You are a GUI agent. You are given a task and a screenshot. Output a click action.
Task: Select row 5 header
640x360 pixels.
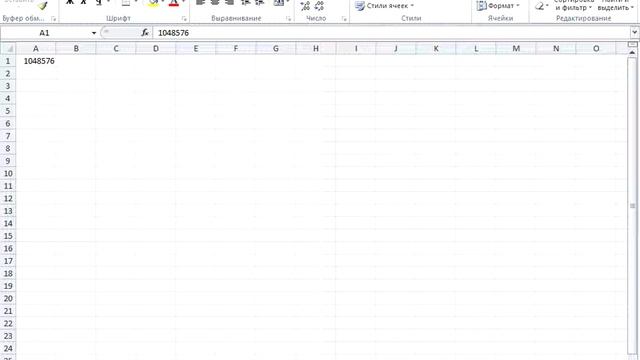pyautogui.click(x=8, y=111)
